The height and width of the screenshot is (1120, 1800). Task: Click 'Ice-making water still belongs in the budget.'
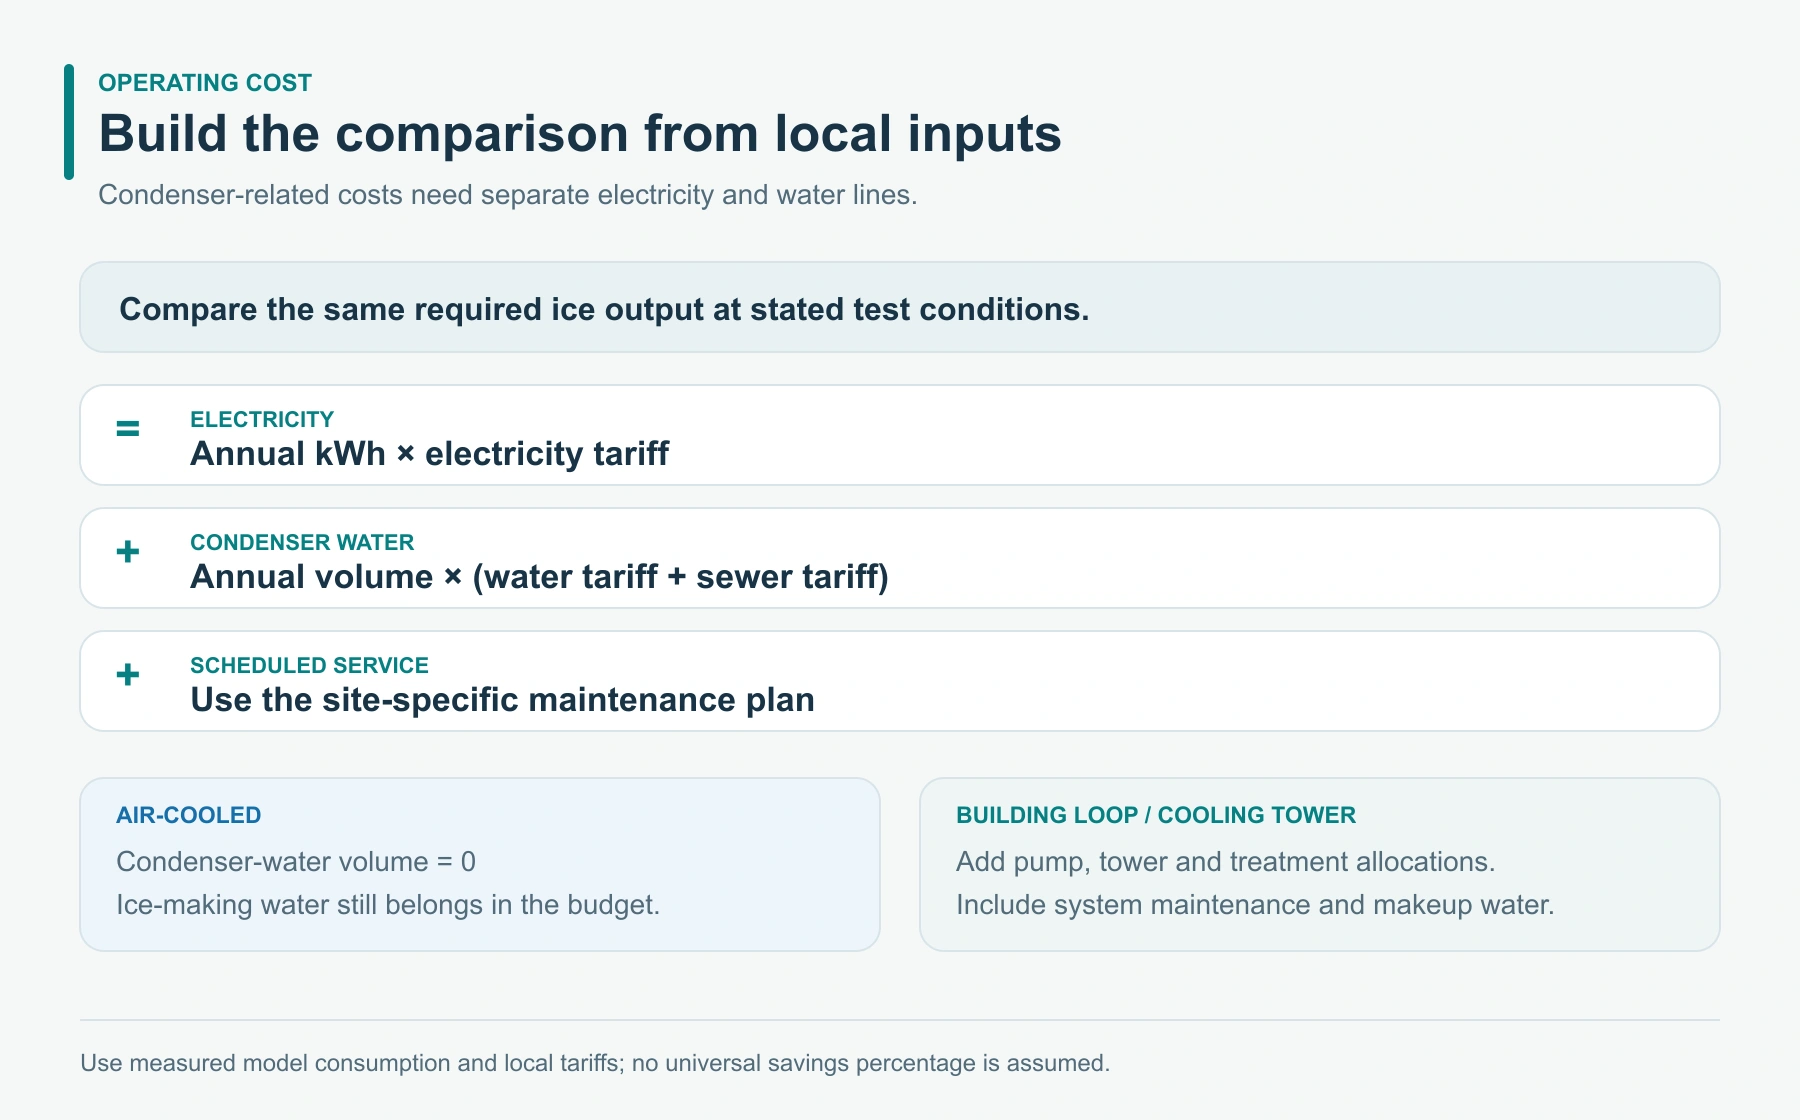pos(388,905)
